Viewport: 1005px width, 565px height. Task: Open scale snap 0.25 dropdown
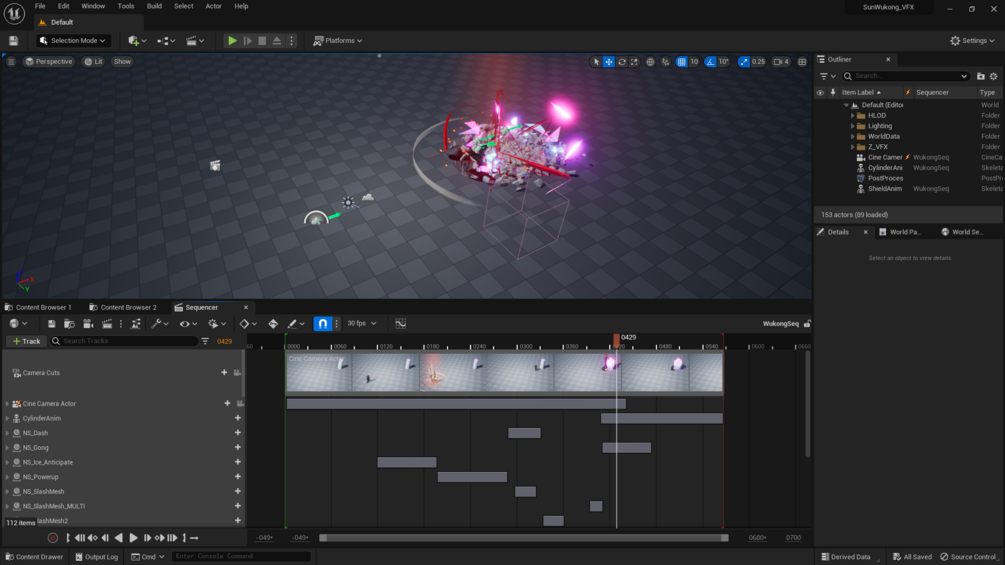[x=758, y=62]
